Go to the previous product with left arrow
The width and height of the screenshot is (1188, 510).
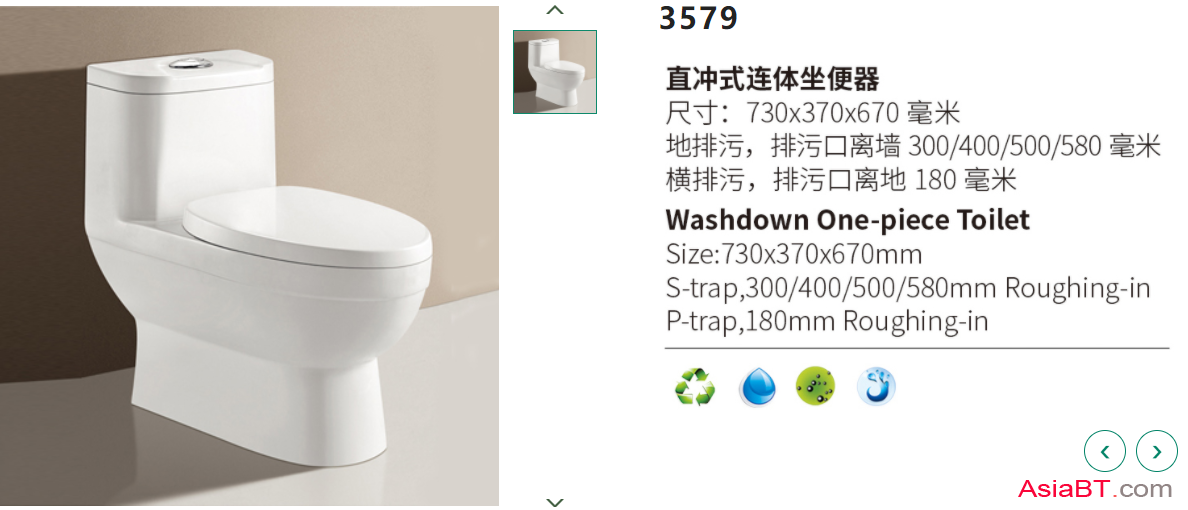tap(1105, 452)
